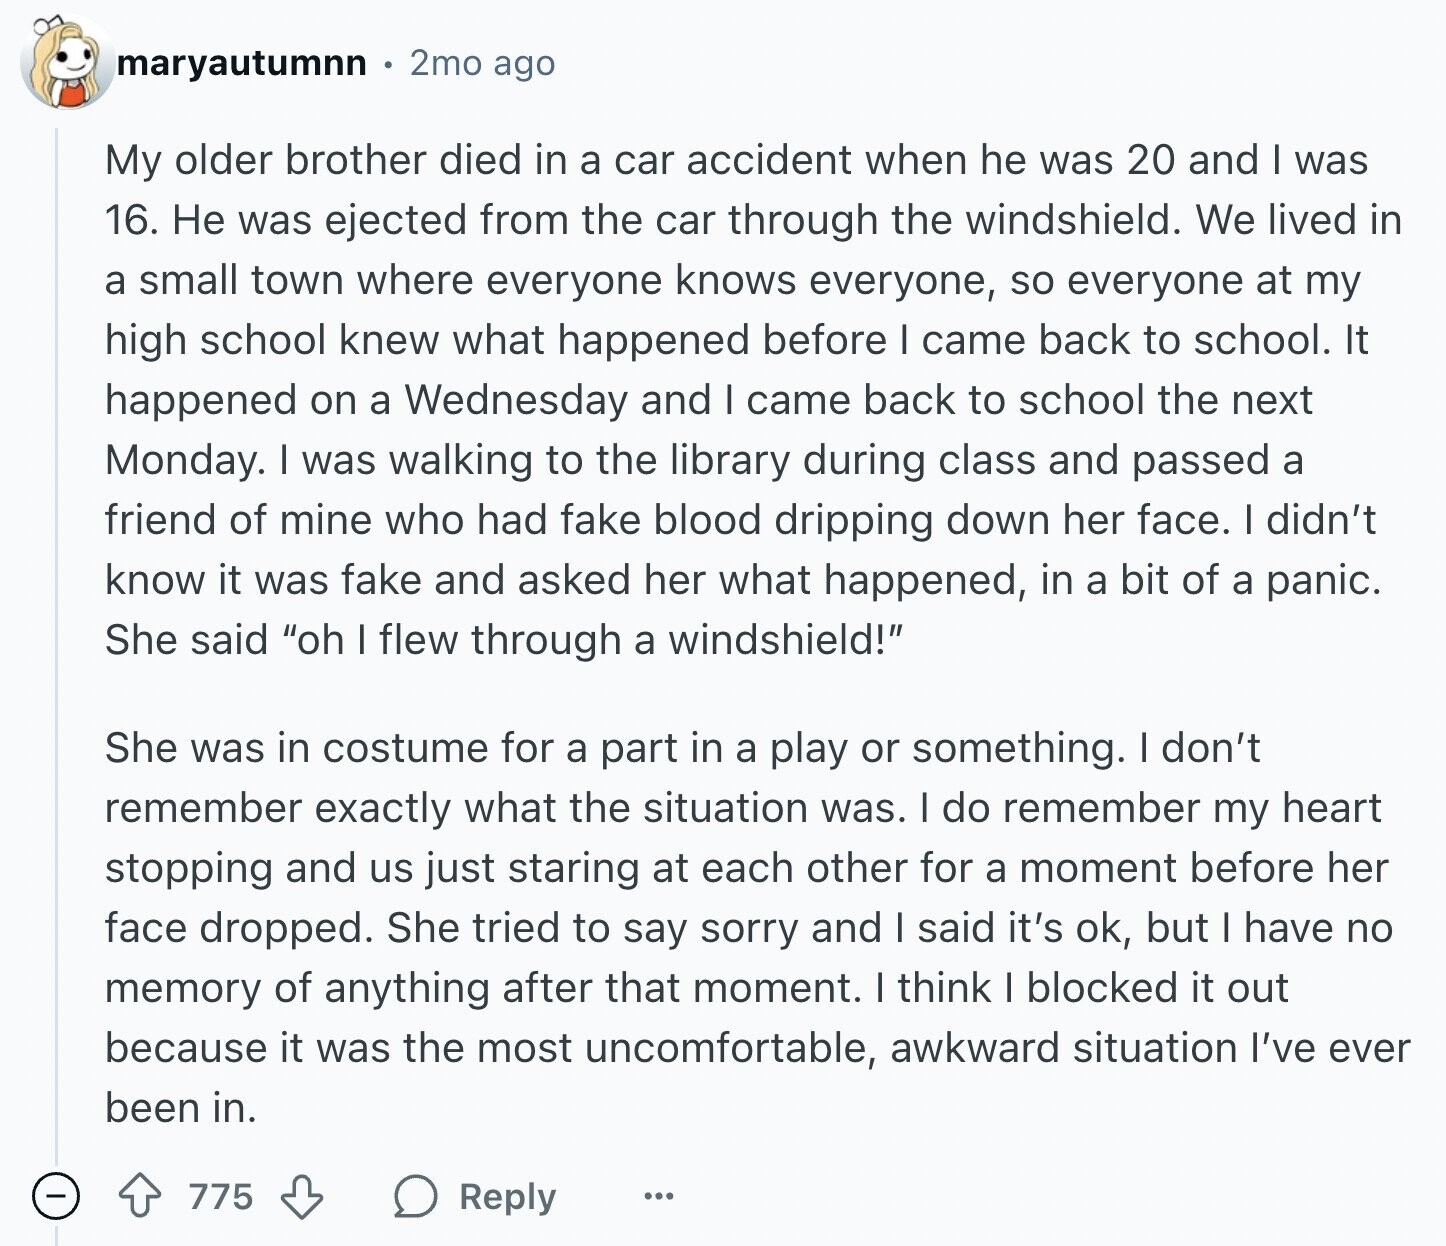Open maryautumnn's avatar image
Image resolution: width=1446 pixels, height=1246 pixels.
tap(66, 61)
